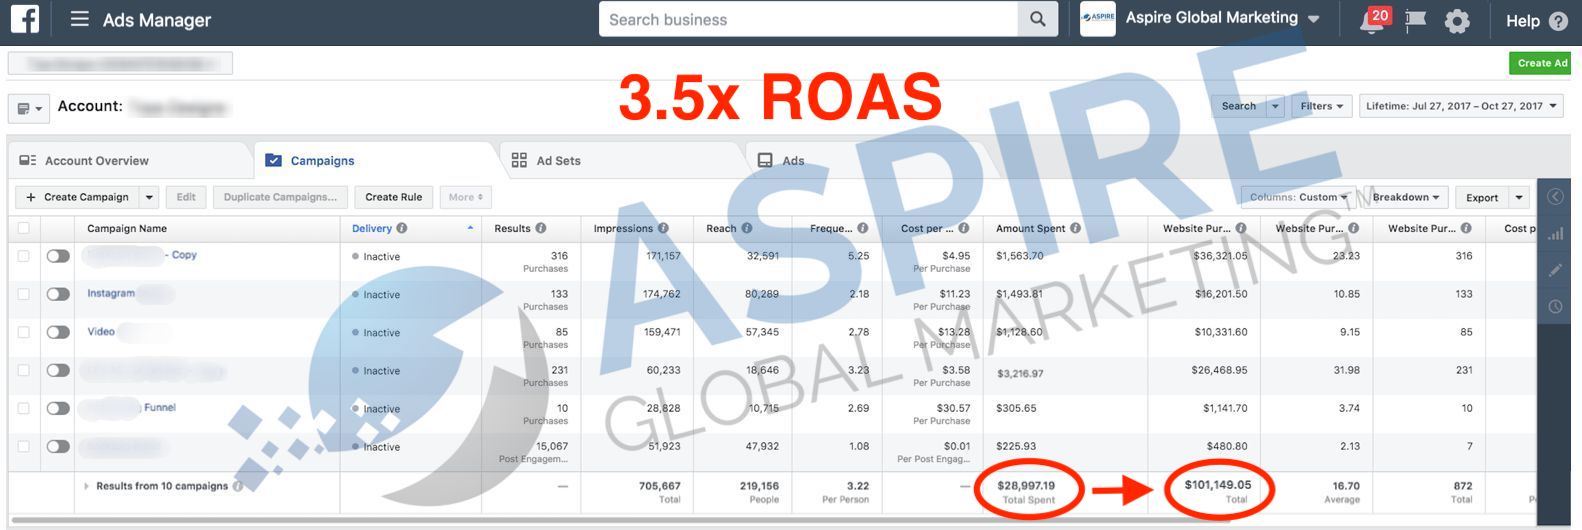Check the box for the '- Copy' campaign row
Screen dimensions: 1582x530
[x=23, y=256]
